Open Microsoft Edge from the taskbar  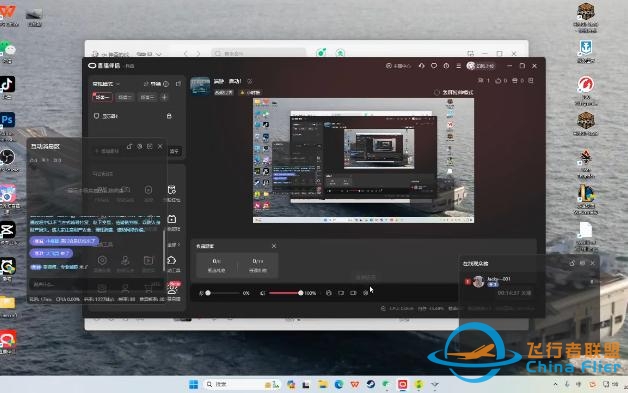pos(339,385)
